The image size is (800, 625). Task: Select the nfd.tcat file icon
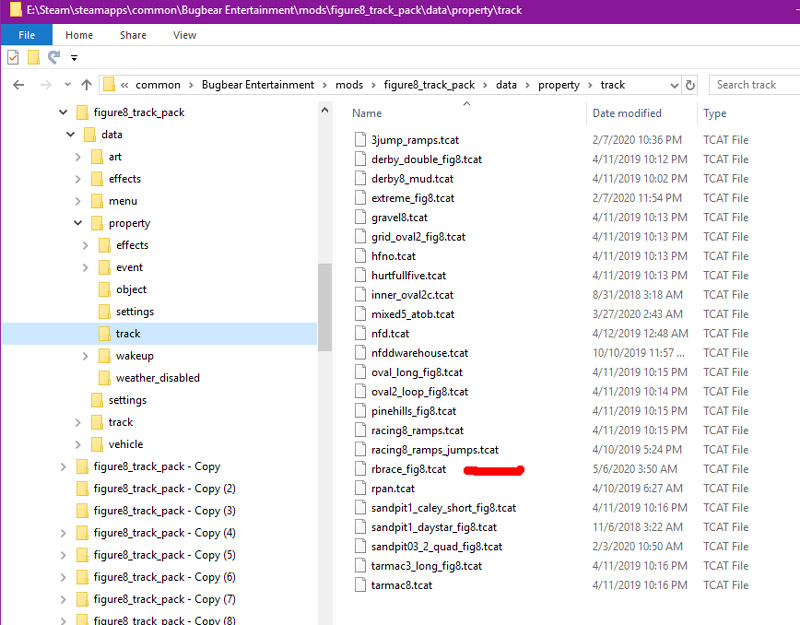click(x=360, y=334)
